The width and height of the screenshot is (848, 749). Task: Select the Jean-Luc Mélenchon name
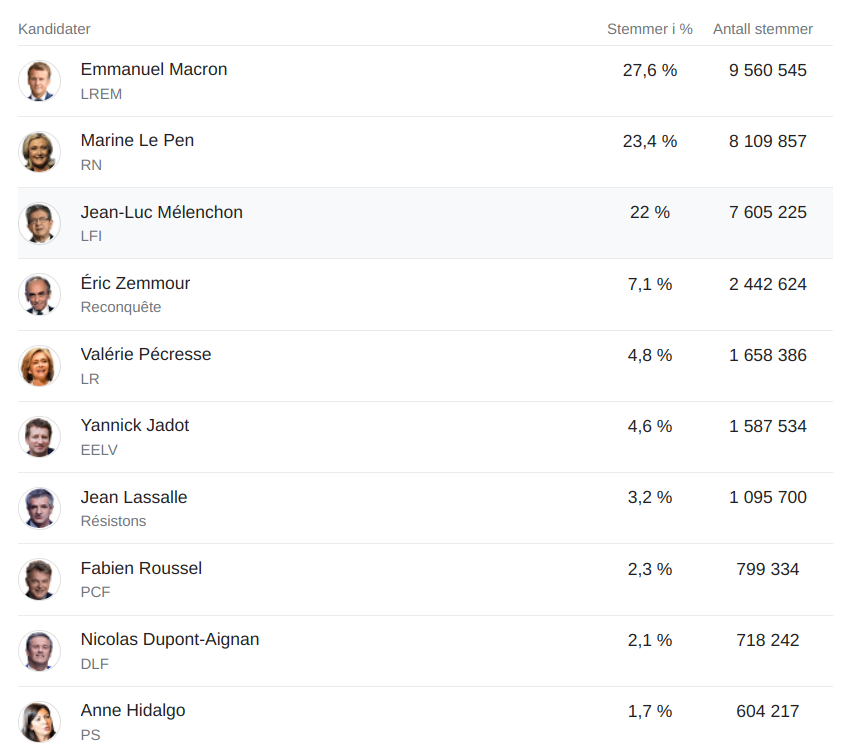162,212
